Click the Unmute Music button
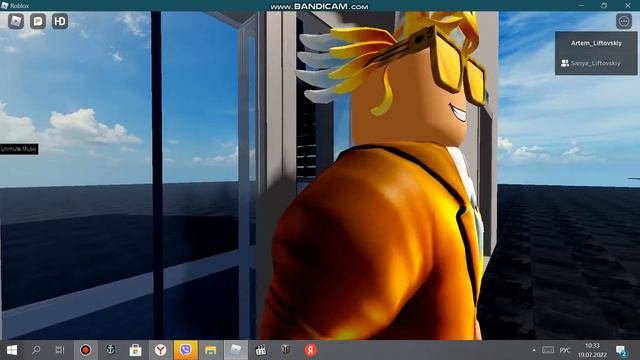The width and height of the screenshot is (640, 360). [19, 149]
